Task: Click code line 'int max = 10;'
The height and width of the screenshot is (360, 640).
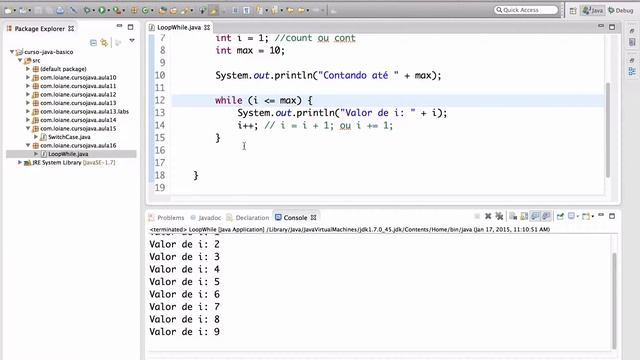Action: pos(250,50)
